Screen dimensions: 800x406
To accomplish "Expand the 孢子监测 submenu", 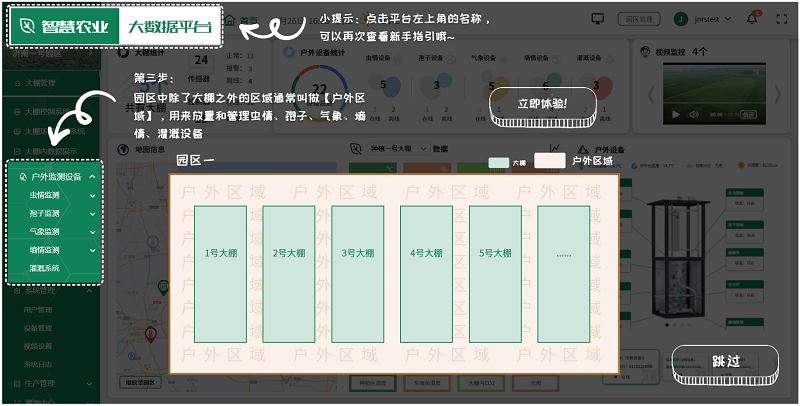I will pyautogui.click(x=92, y=213).
